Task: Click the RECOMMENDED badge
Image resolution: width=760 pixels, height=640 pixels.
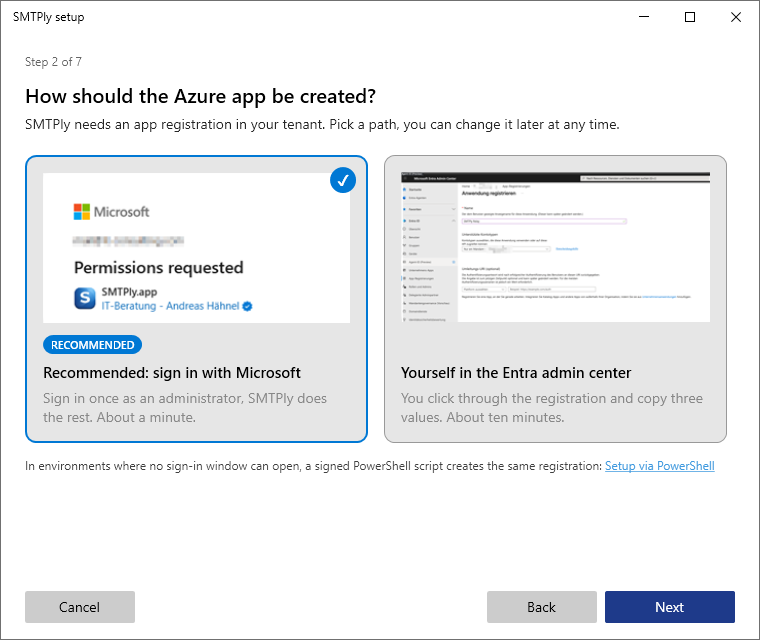Action: [x=93, y=345]
